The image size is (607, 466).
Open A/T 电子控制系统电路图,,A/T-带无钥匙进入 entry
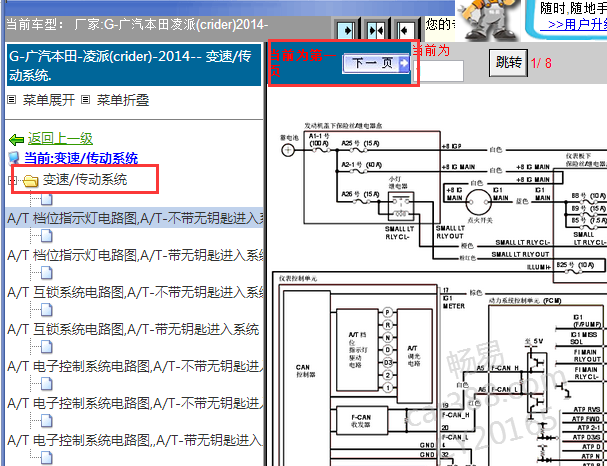(x=135, y=440)
